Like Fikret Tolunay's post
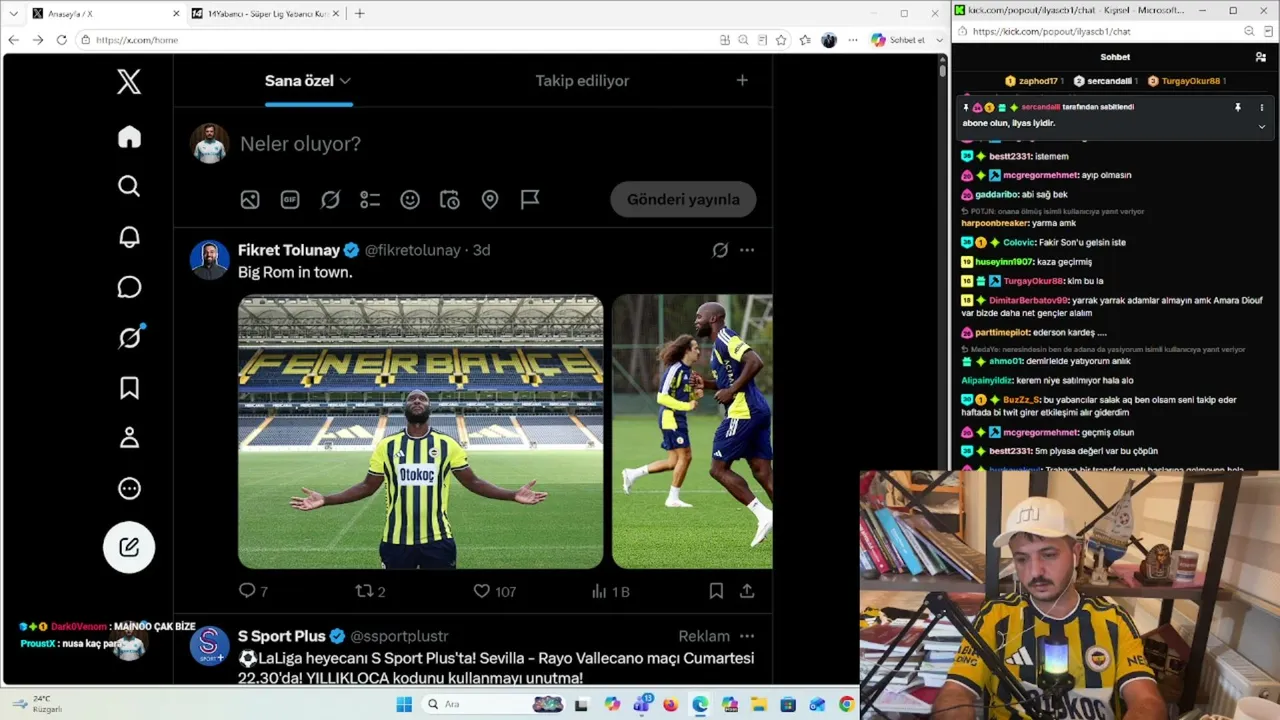1280x720 pixels. click(x=494, y=591)
